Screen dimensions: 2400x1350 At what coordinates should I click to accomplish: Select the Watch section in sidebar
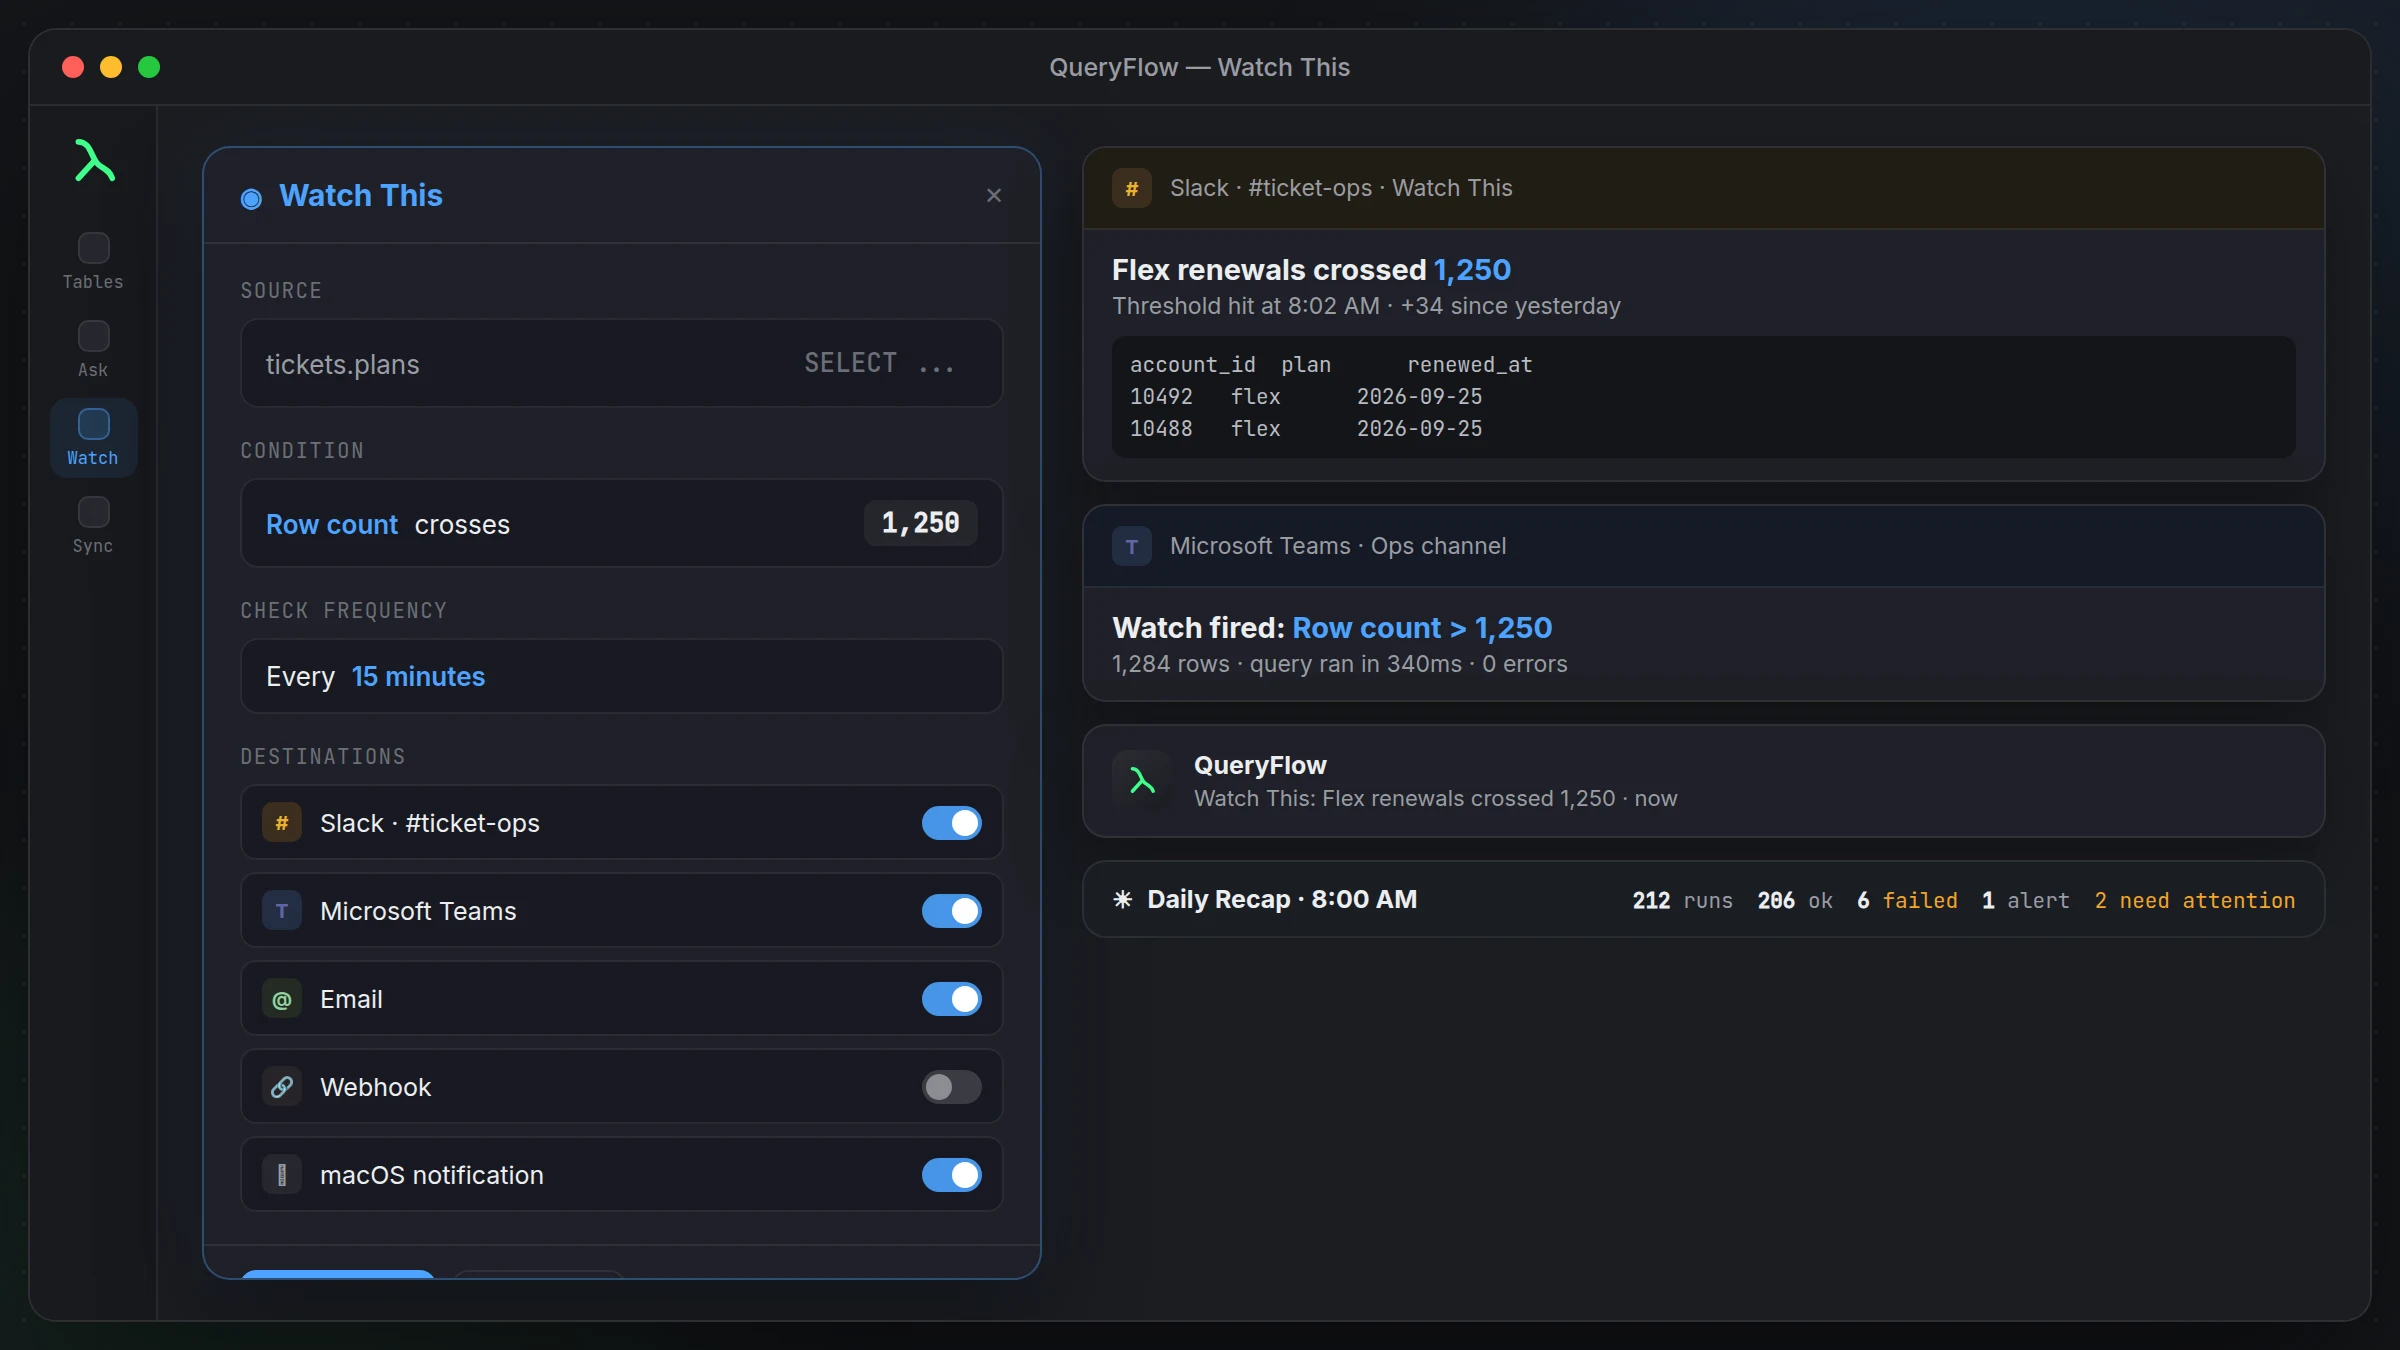click(93, 438)
